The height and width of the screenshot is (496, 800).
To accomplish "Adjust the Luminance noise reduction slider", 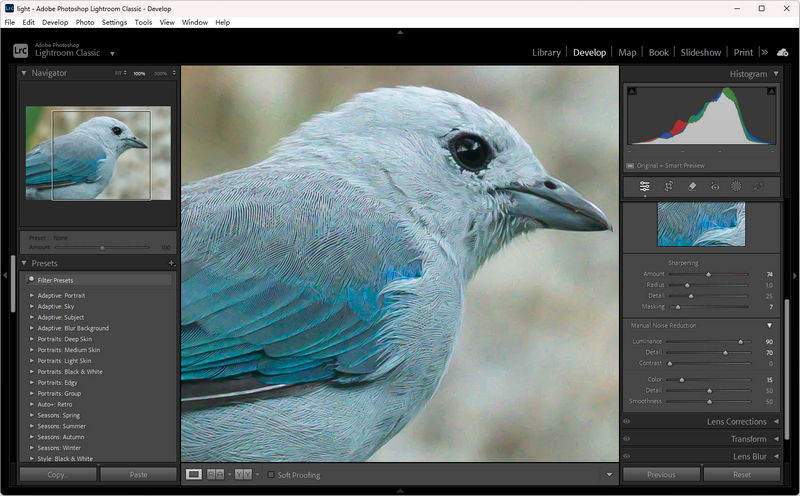I will (x=741, y=341).
